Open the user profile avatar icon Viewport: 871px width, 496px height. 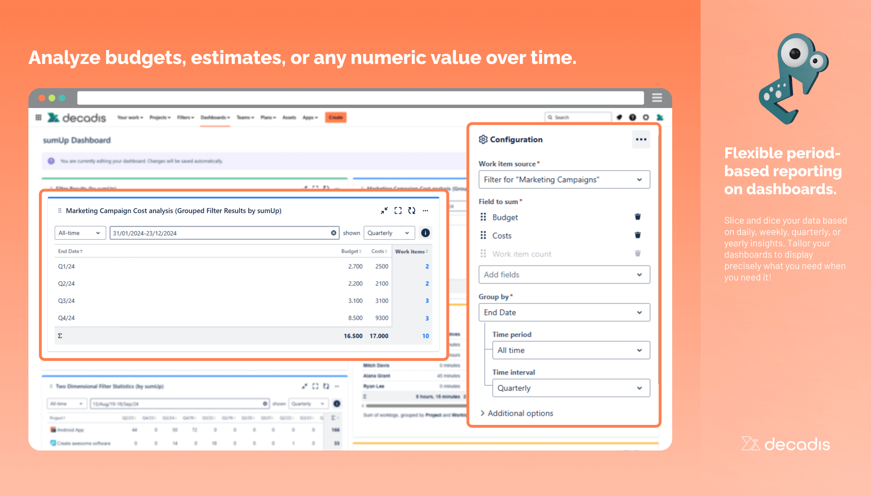click(660, 117)
